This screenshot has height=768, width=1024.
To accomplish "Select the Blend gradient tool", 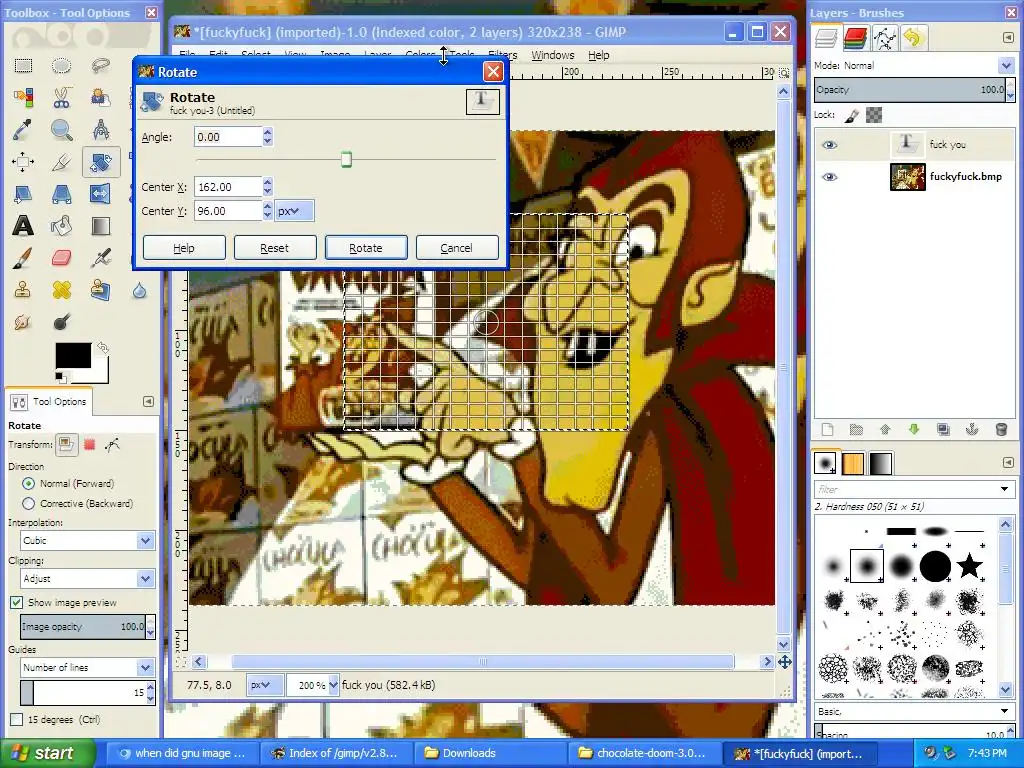I will pos(100,226).
